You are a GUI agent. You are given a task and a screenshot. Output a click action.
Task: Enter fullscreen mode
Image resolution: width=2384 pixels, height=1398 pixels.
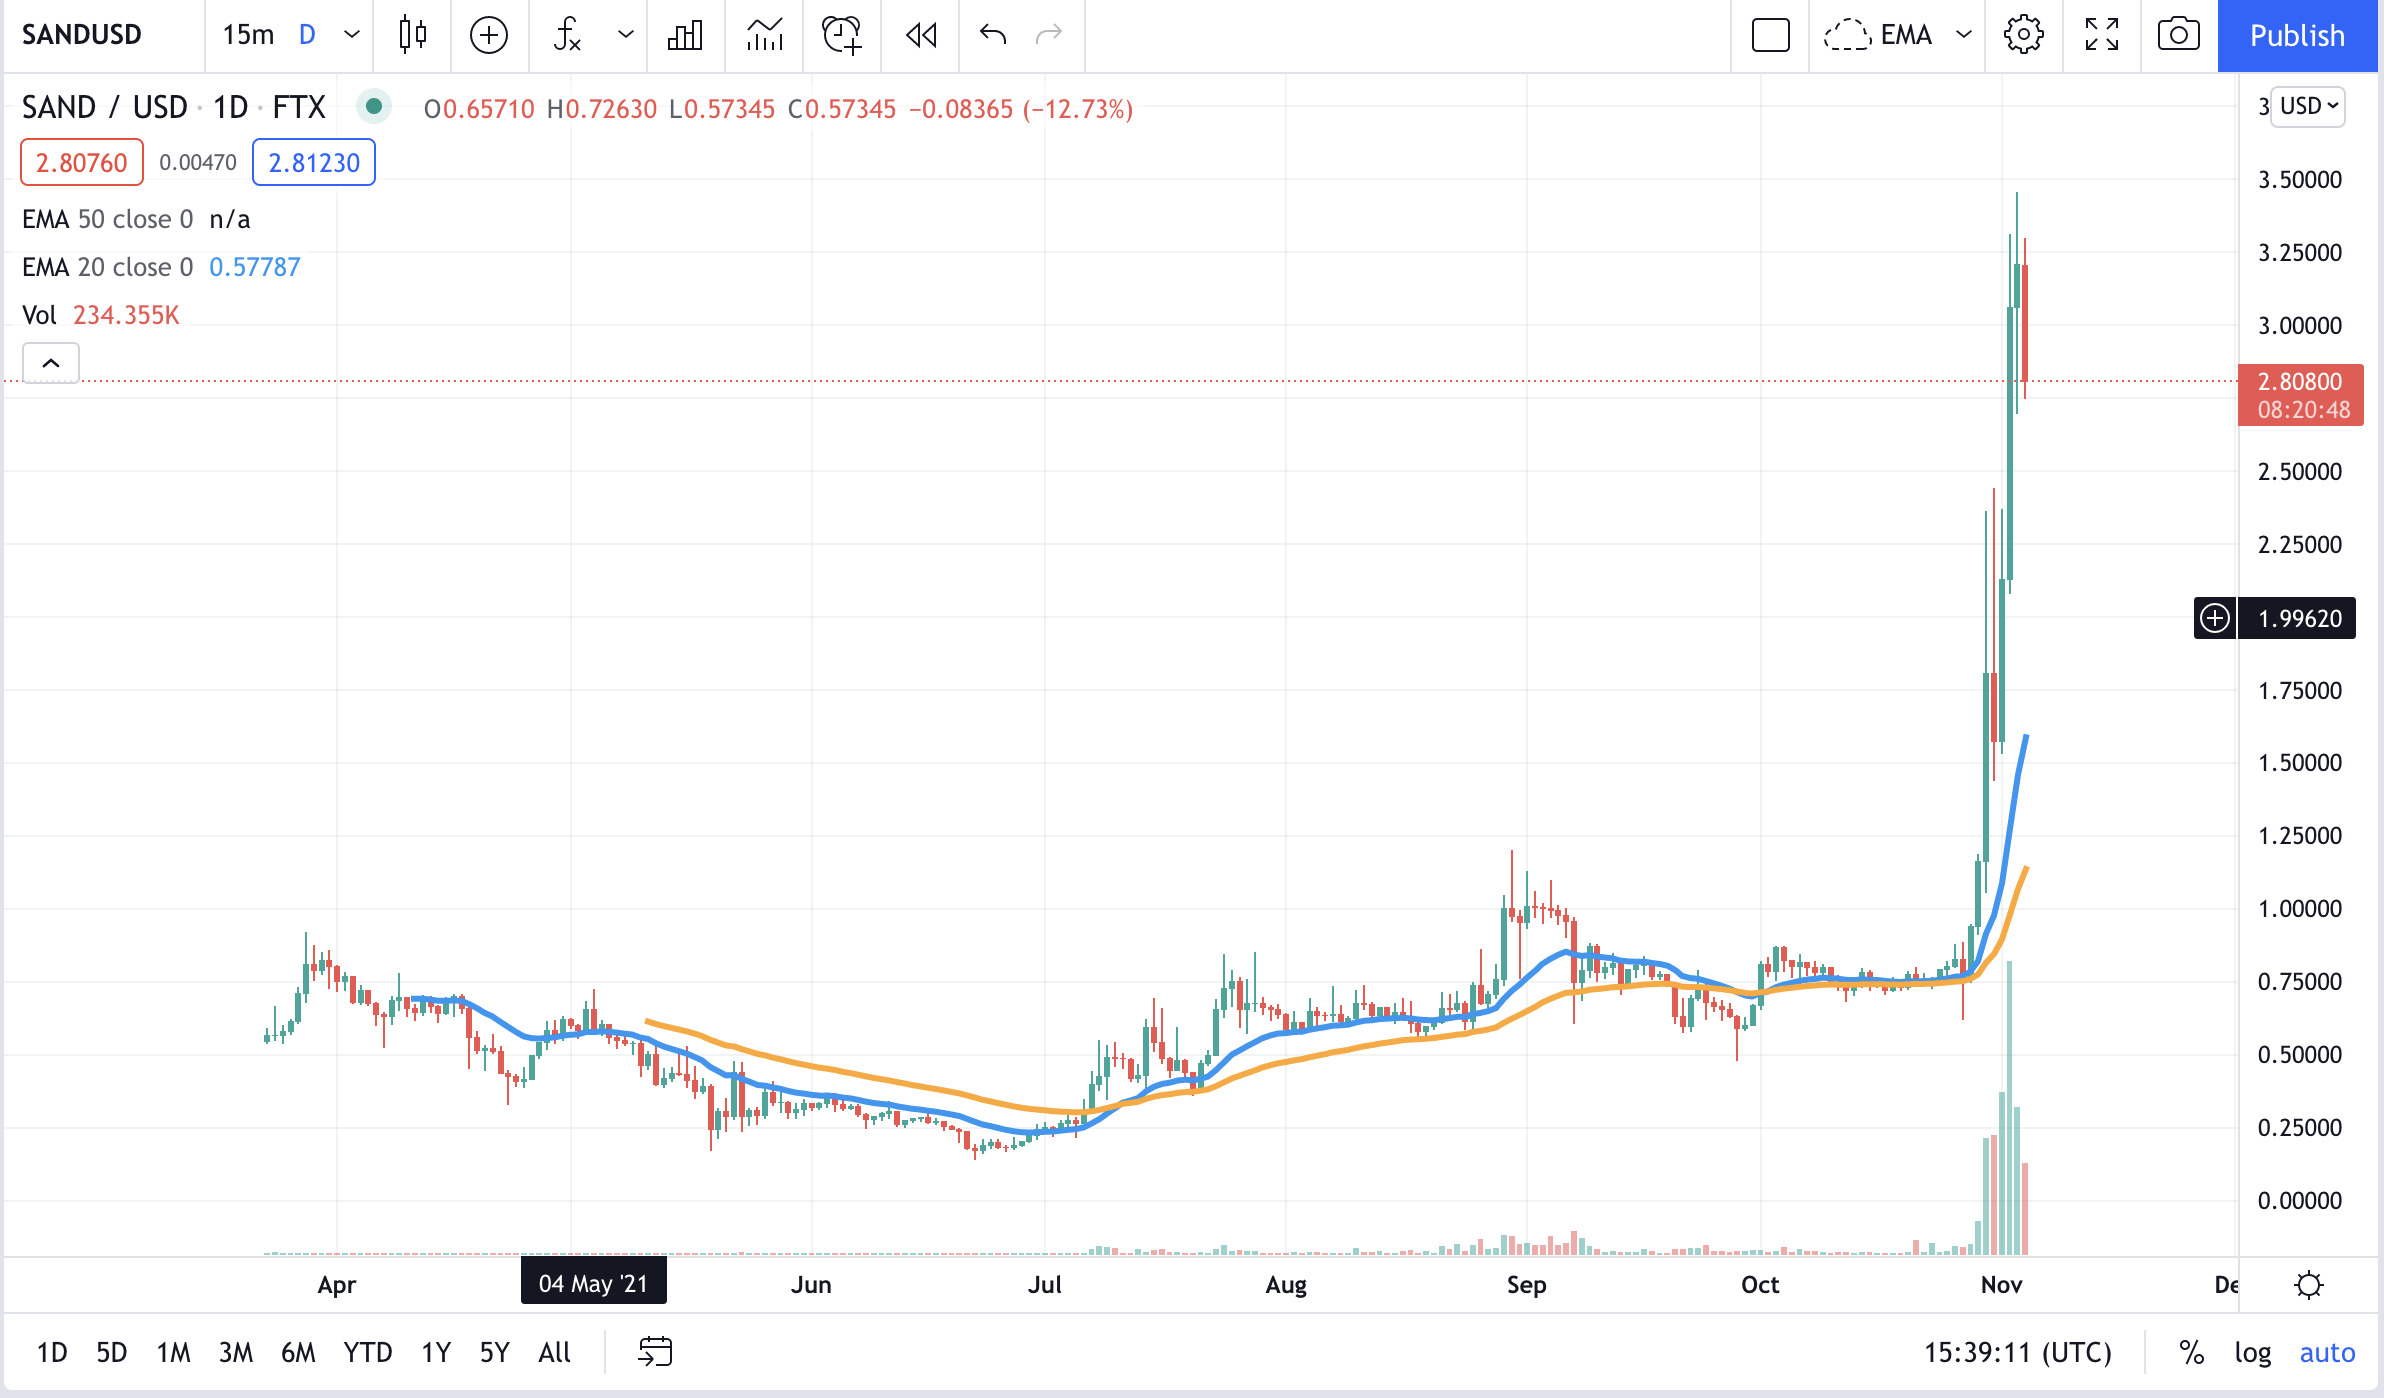pyautogui.click(x=2101, y=35)
